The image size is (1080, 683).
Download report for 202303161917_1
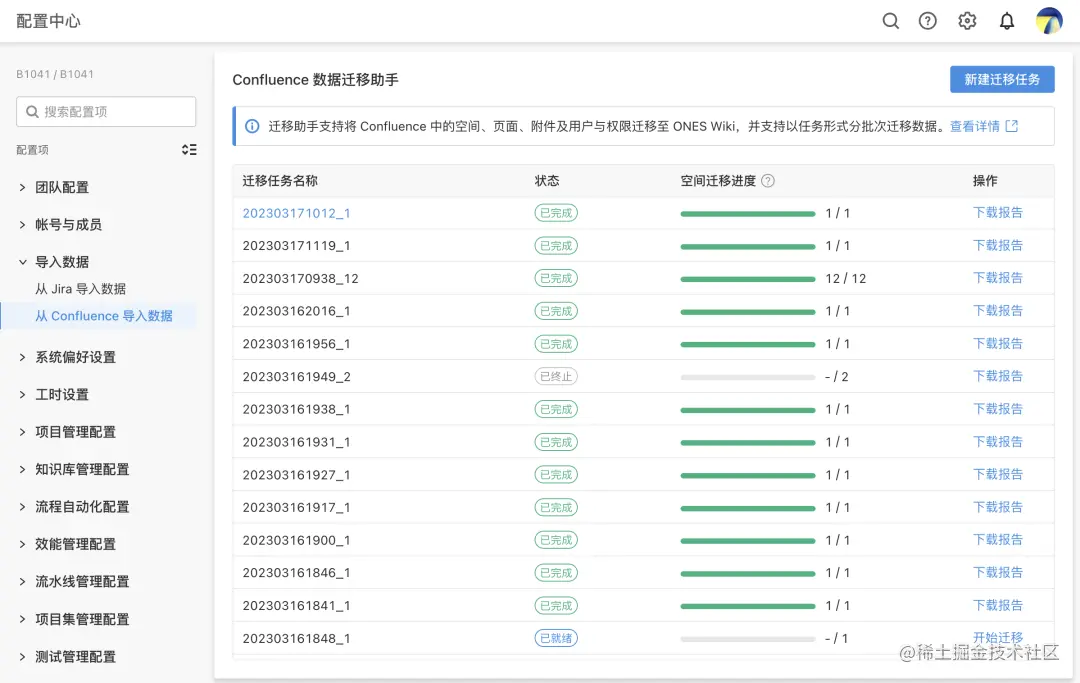click(997, 507)
